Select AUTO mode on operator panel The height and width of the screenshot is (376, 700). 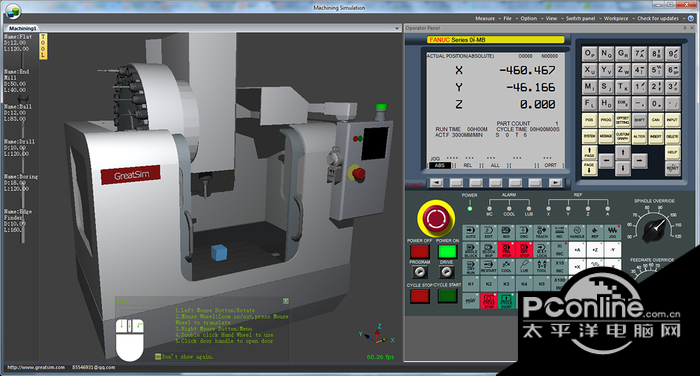pos(471,232)
